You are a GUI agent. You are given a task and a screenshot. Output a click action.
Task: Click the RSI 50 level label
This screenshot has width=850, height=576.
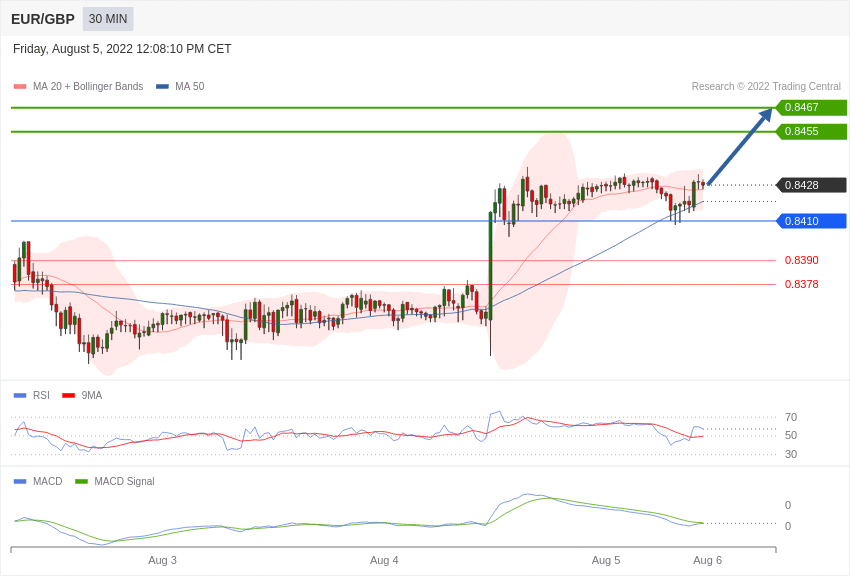tap(791, 435)
